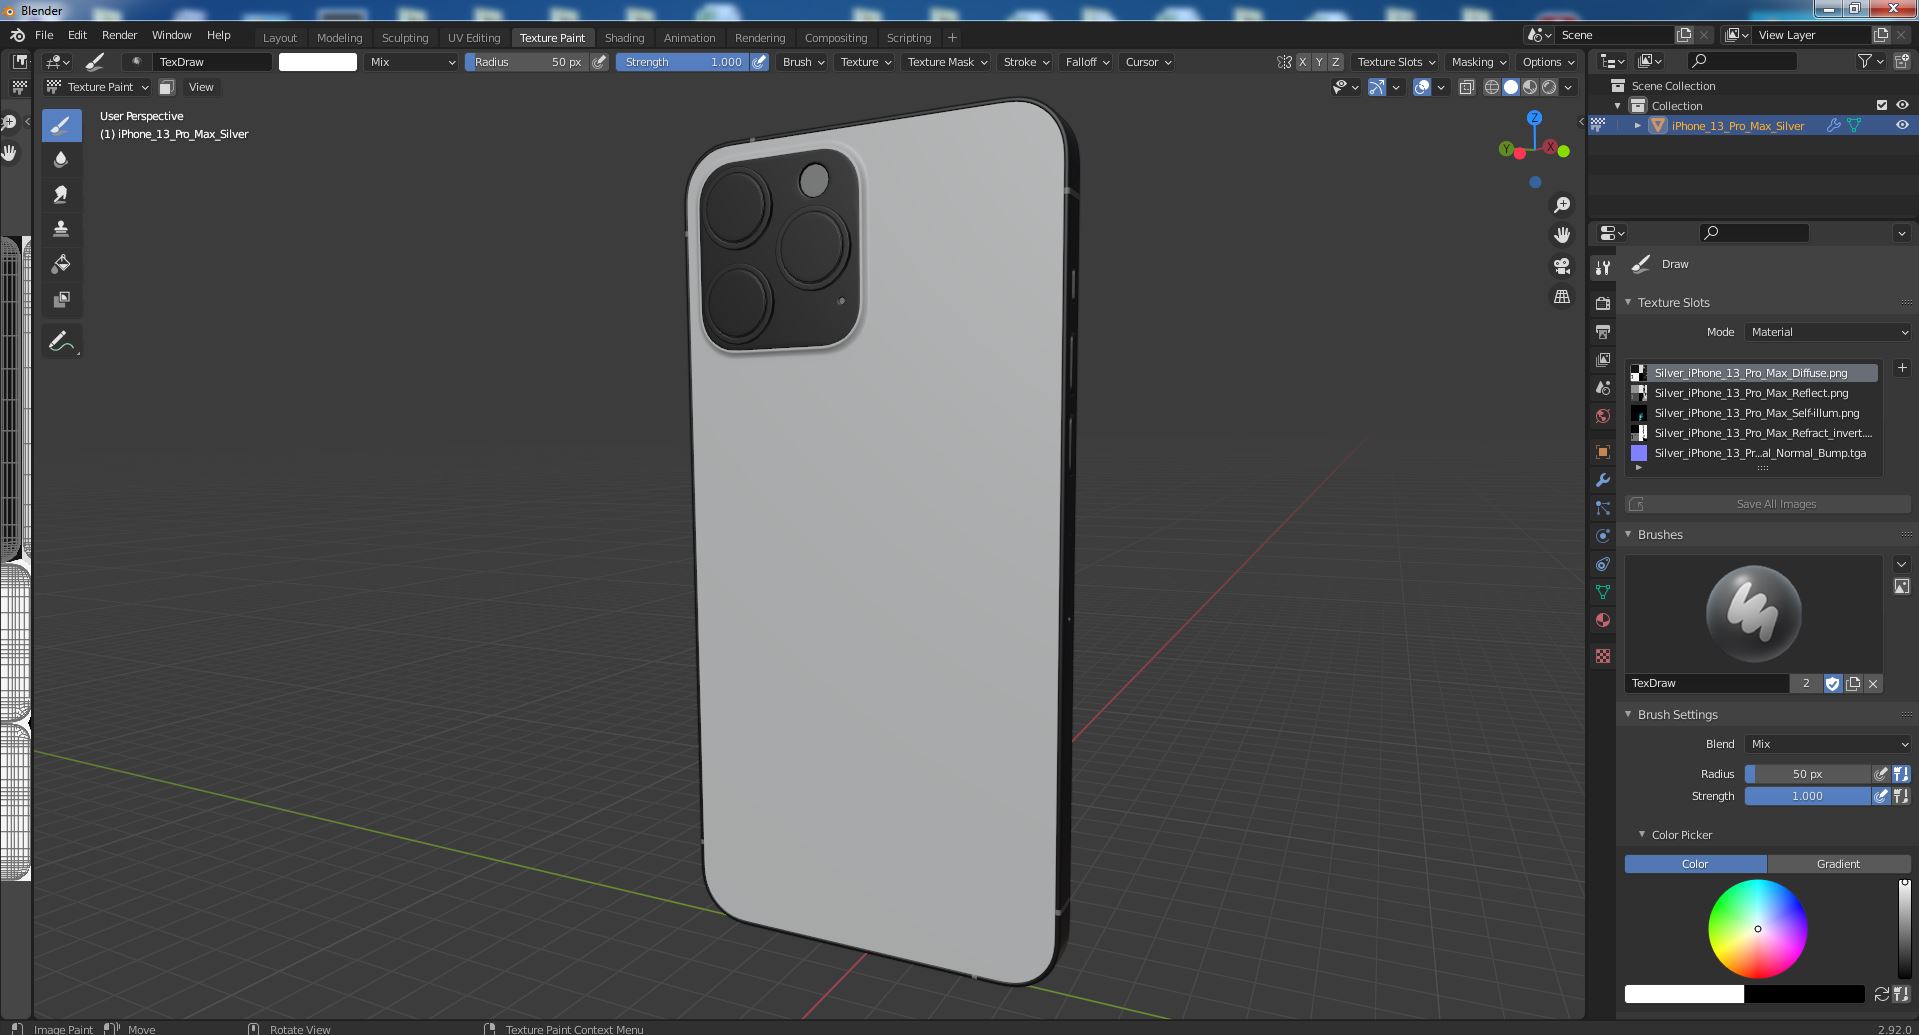1919x1035 pixels.
Task: Open the Stroke popover button
Action: point(1026,62)
